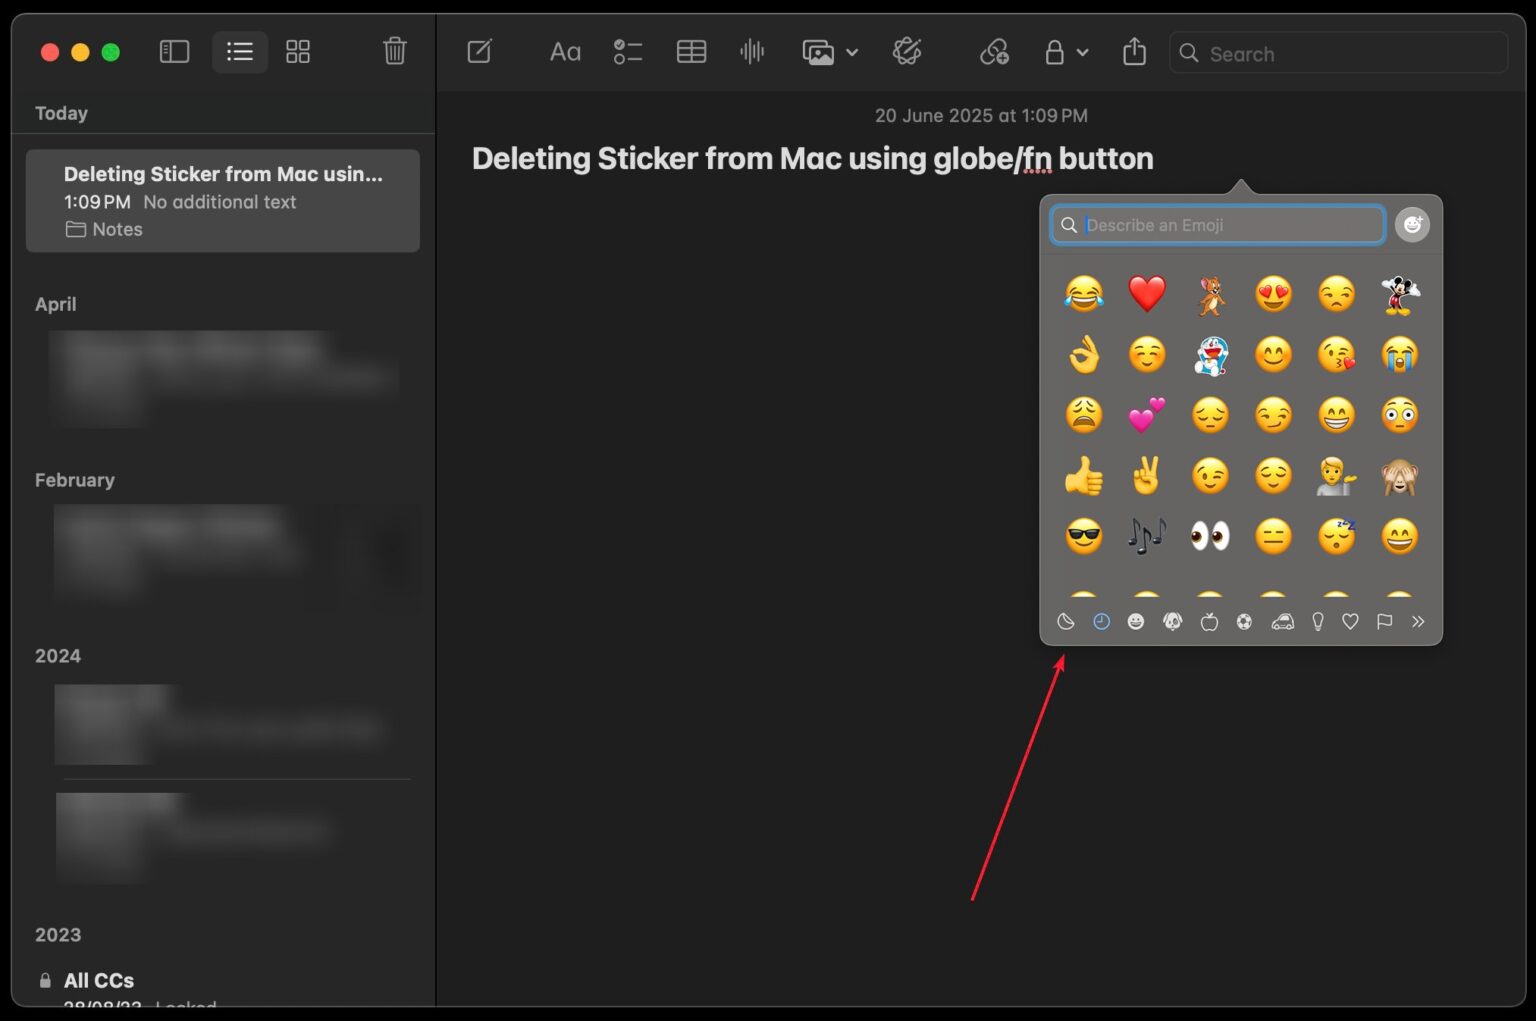The width and height of the screenshot is (1536, 1021).
Task: Add a checklist to the note
Action: pos(628,52)
